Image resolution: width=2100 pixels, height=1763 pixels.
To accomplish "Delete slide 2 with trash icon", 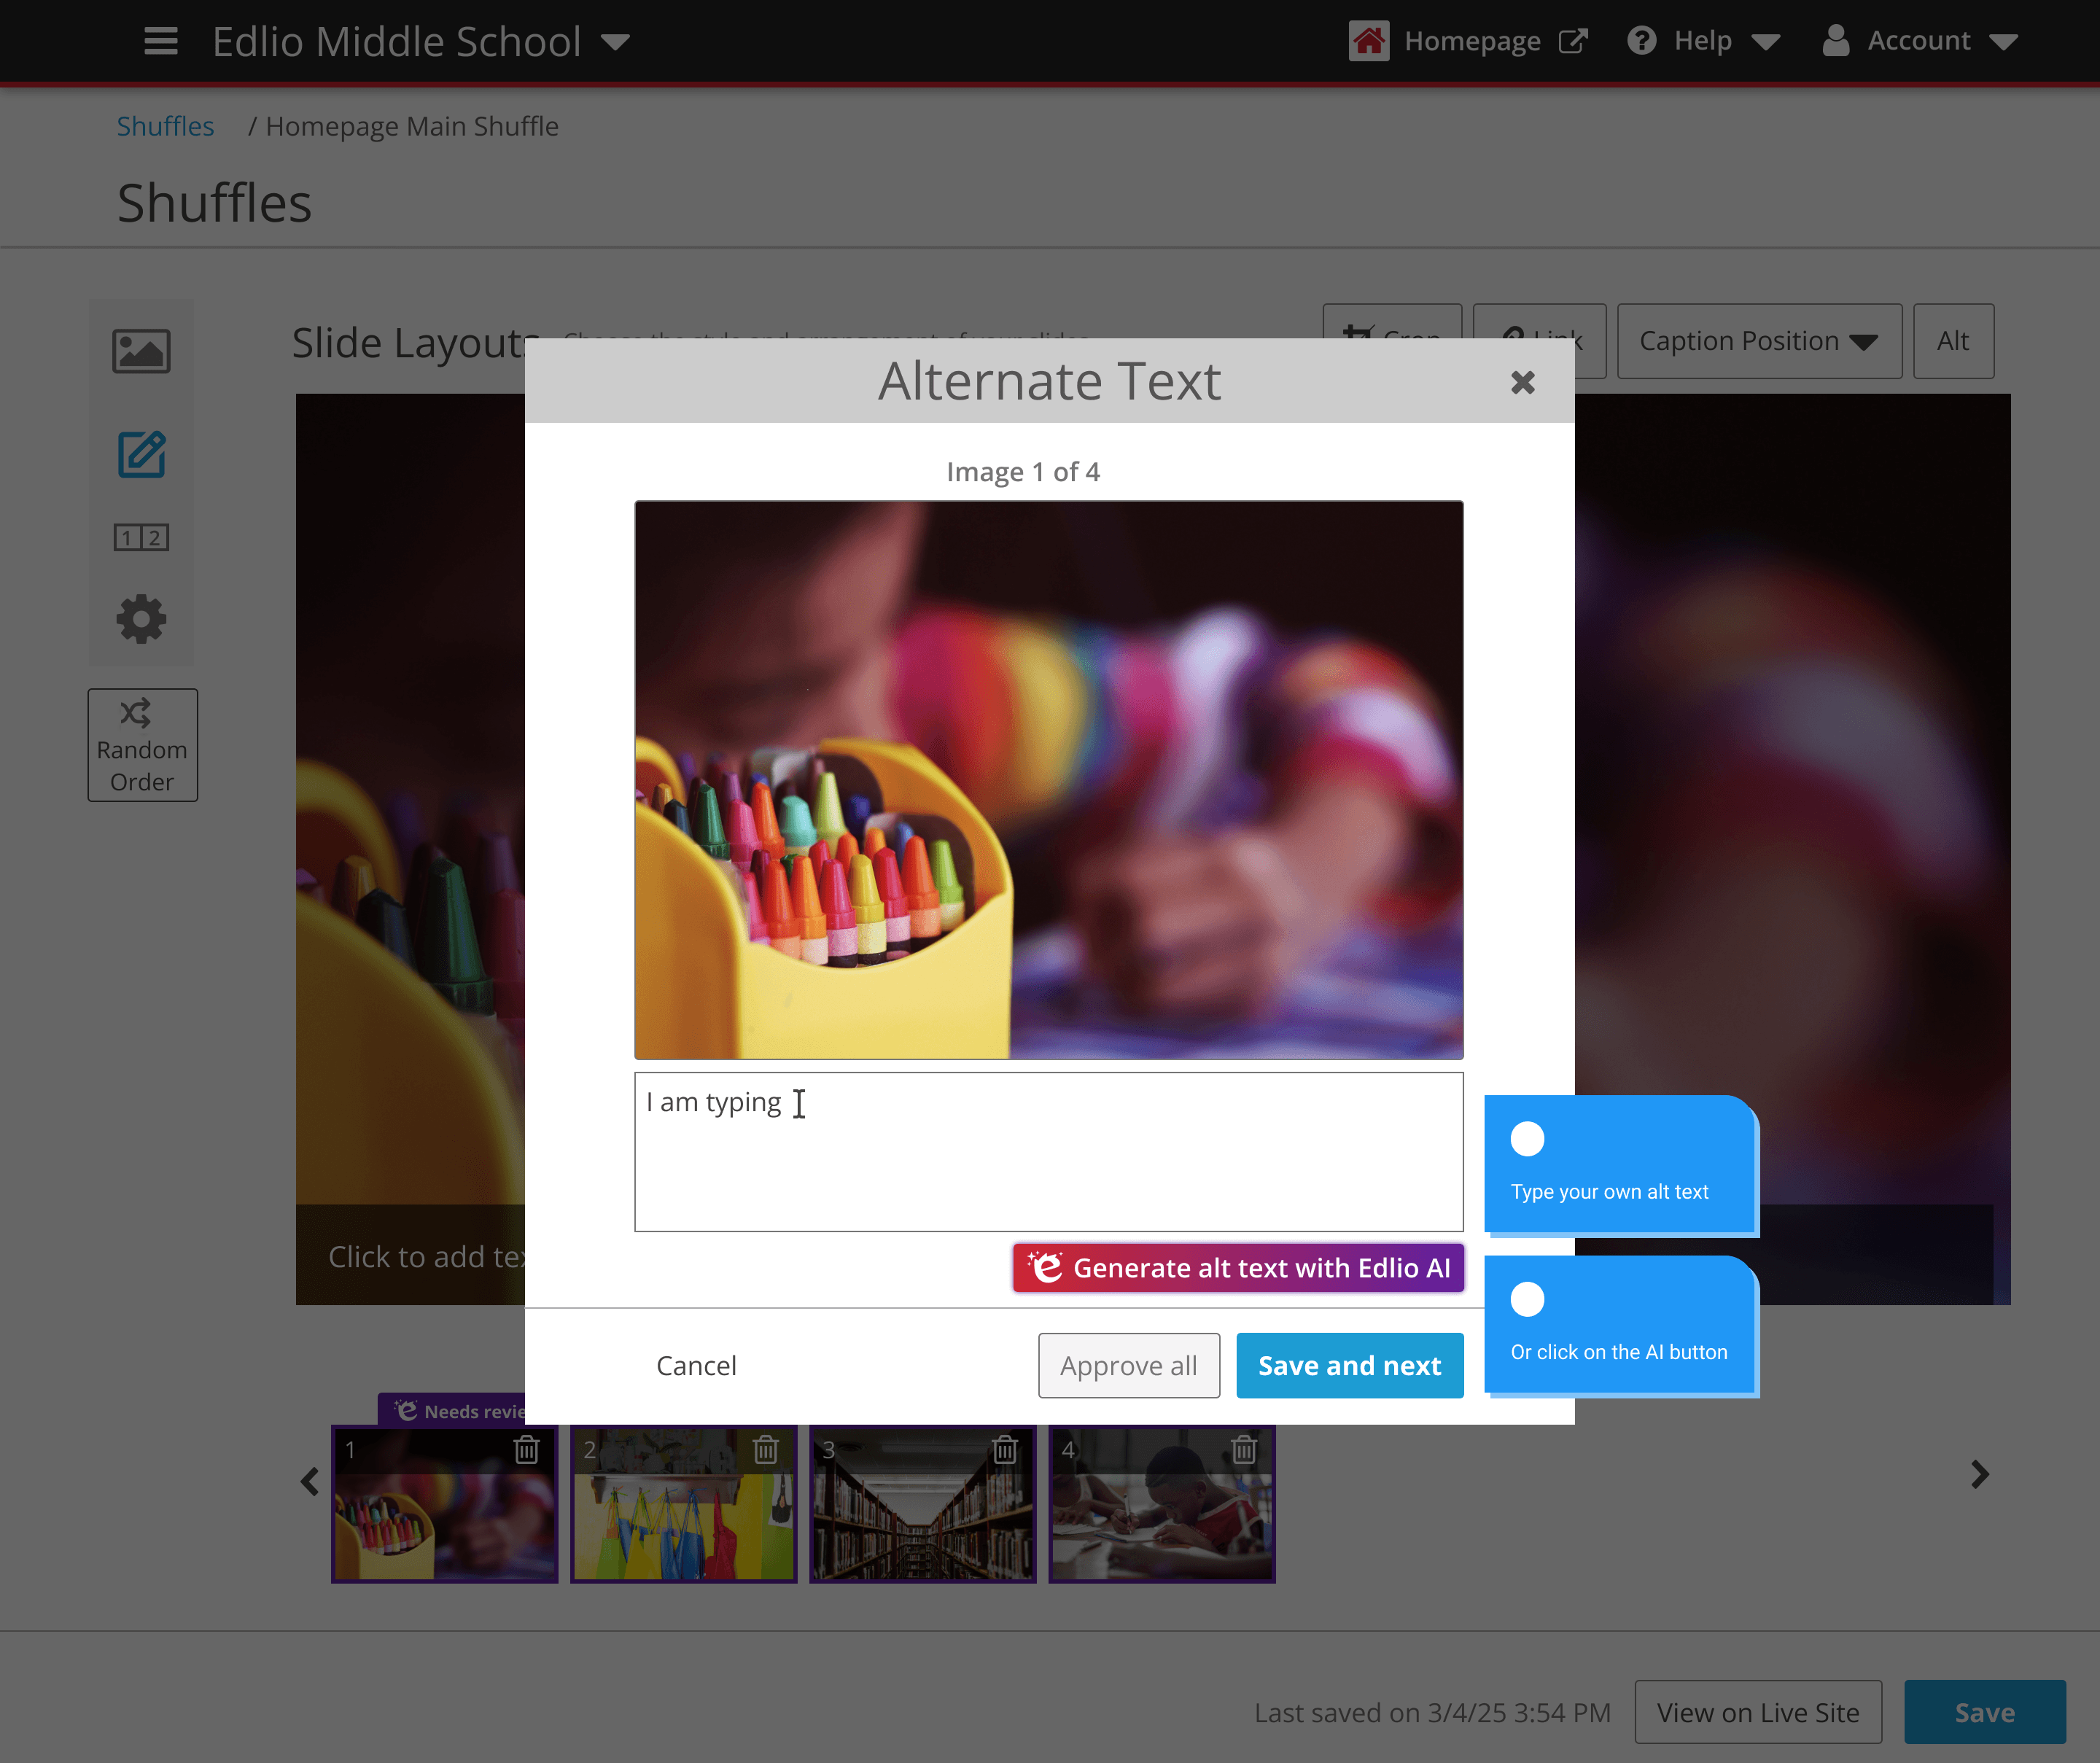I will pos(765,1450).
